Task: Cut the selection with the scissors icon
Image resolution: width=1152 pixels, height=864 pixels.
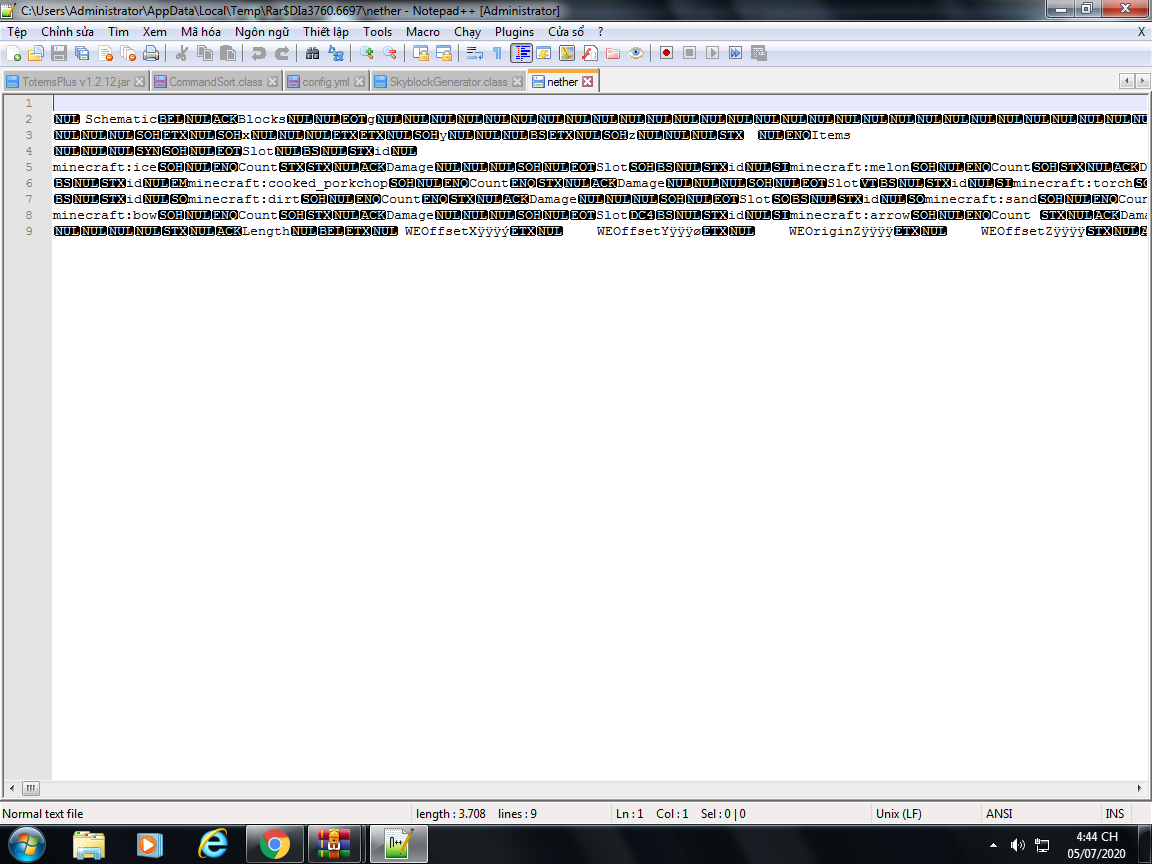Action: pos(182,53)
